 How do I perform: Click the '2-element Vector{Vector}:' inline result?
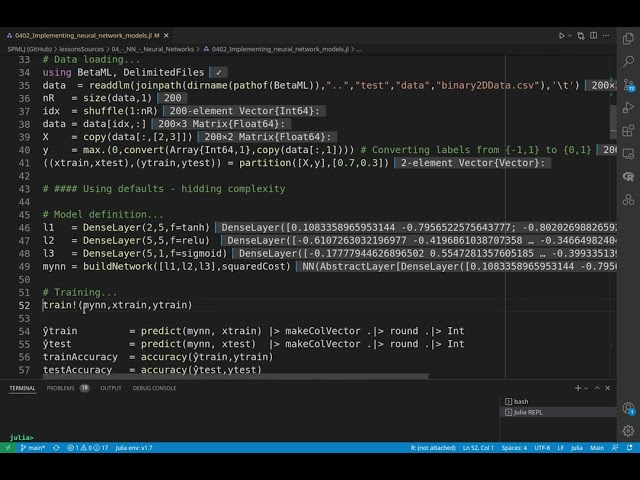pyautogui.click(x=473, y=163)
